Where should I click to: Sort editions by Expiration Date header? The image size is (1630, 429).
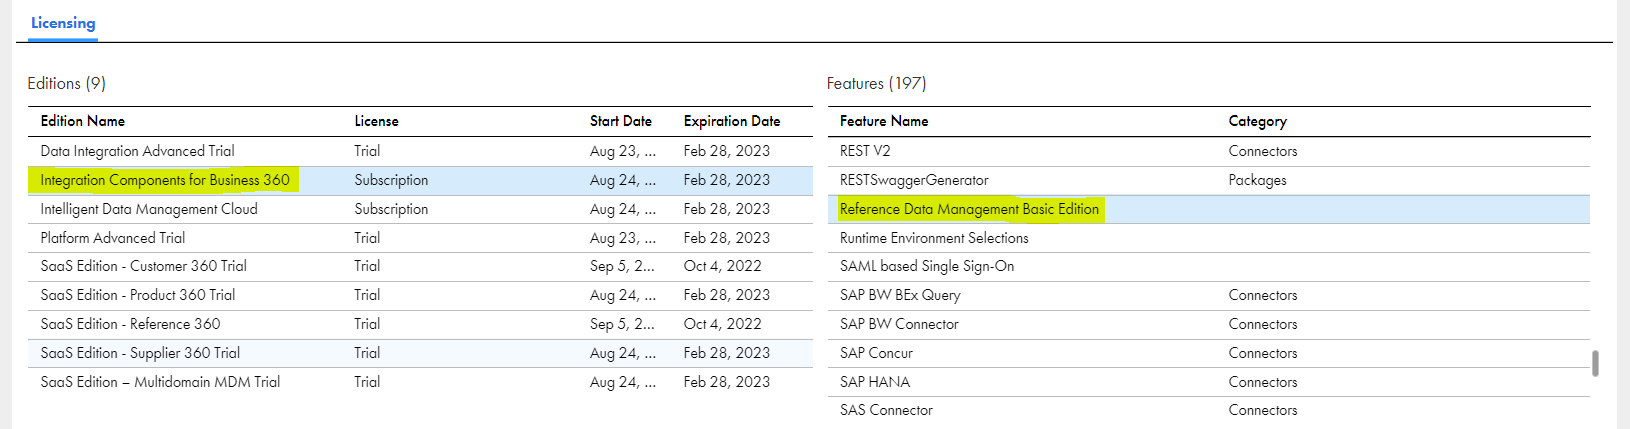click(x=732, y=121)
